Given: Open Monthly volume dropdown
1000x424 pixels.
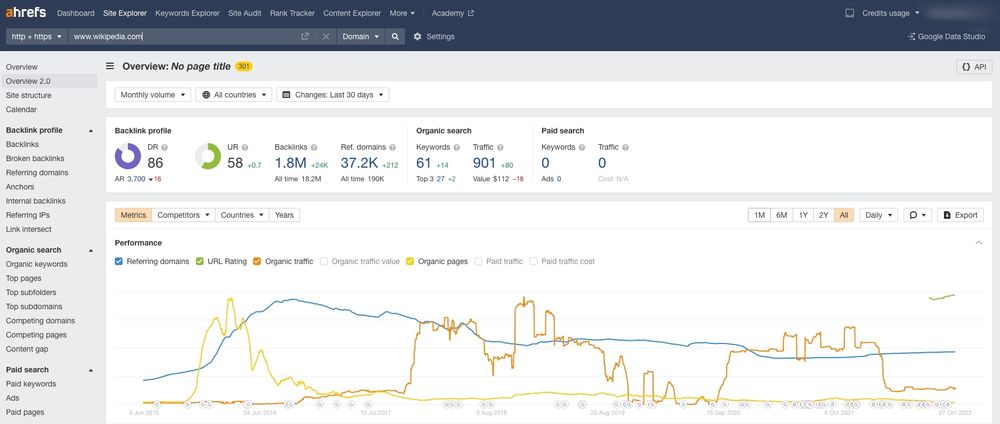Looking at the screenshot, I should (x=153, y=94).
